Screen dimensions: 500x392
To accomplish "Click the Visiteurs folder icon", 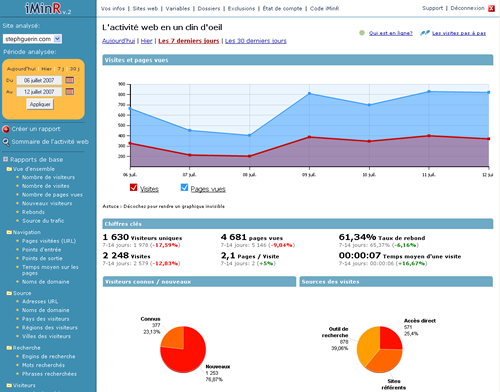I will pyautogui.click(x=9, y=386).
